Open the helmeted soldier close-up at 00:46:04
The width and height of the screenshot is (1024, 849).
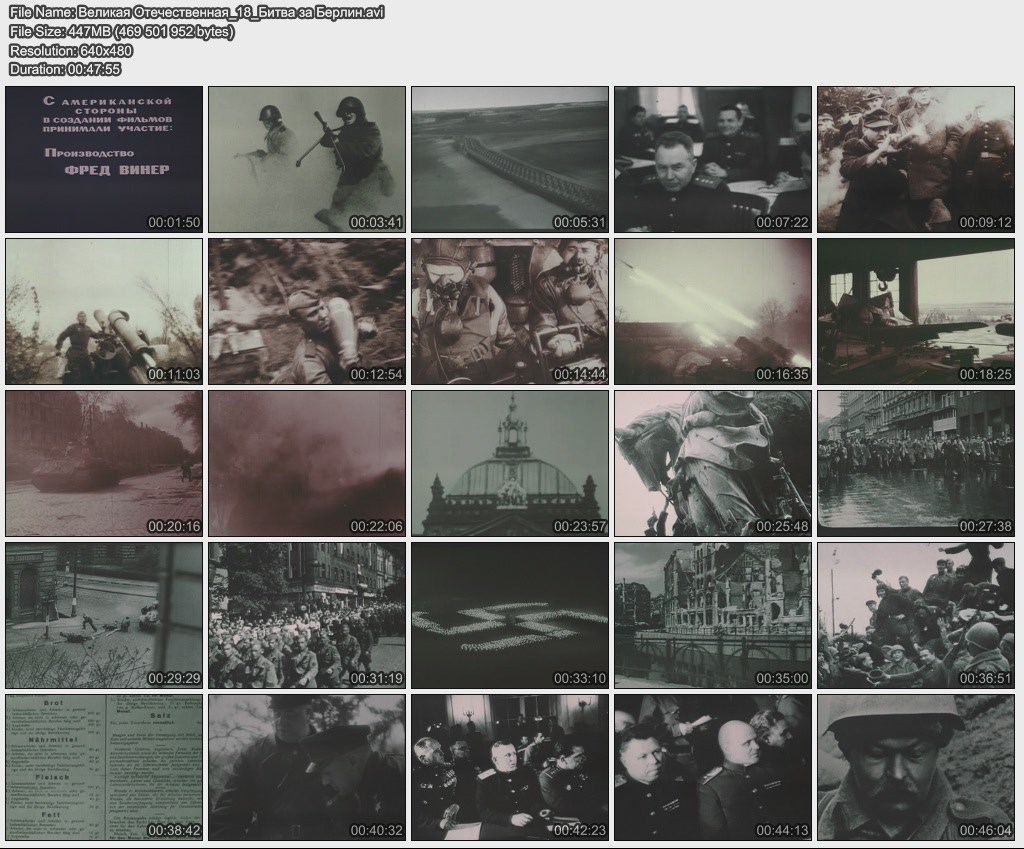click(x=916, y=767)
